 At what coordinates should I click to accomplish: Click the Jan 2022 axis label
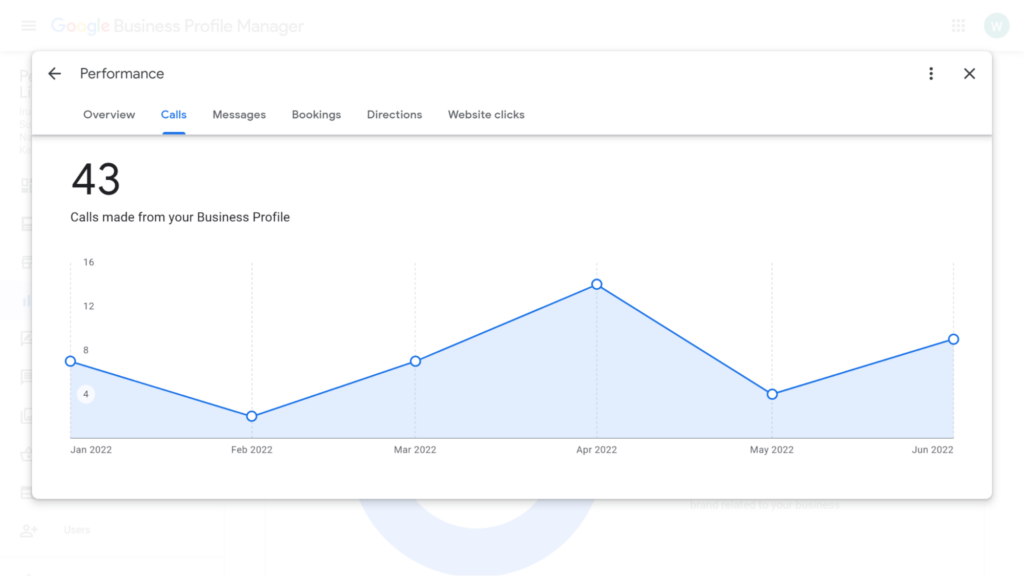point(91,449)
